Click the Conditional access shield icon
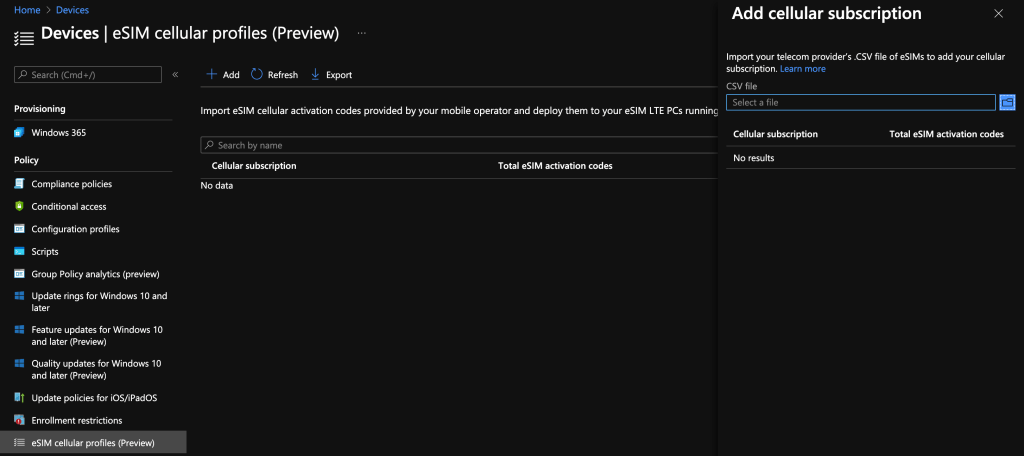This screenshot has width=1024, height=456. (19, 206)
